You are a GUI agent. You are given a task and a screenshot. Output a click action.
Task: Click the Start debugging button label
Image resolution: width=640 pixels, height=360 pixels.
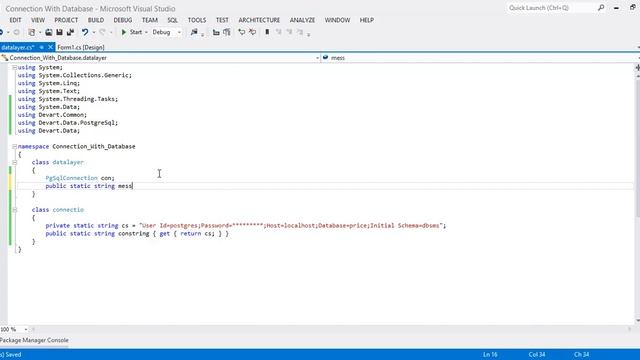coord(136,32)
